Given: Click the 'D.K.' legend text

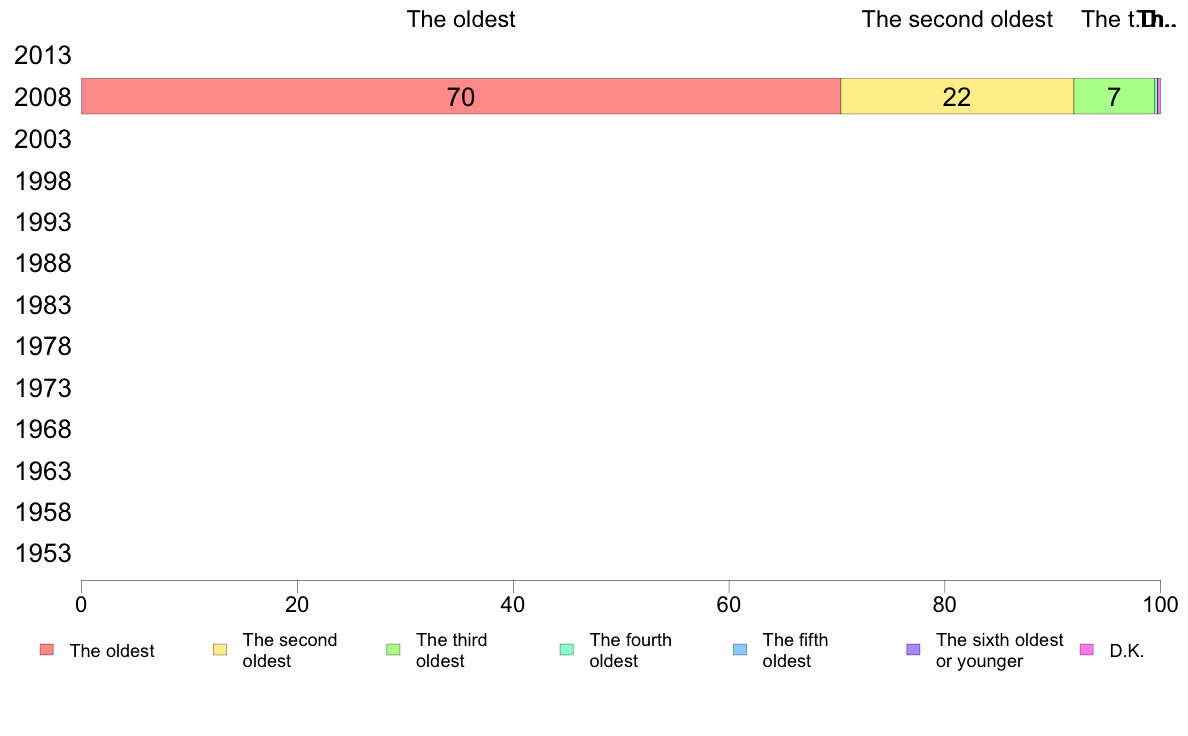Looking at the screenshot, I should (1127, 651).
